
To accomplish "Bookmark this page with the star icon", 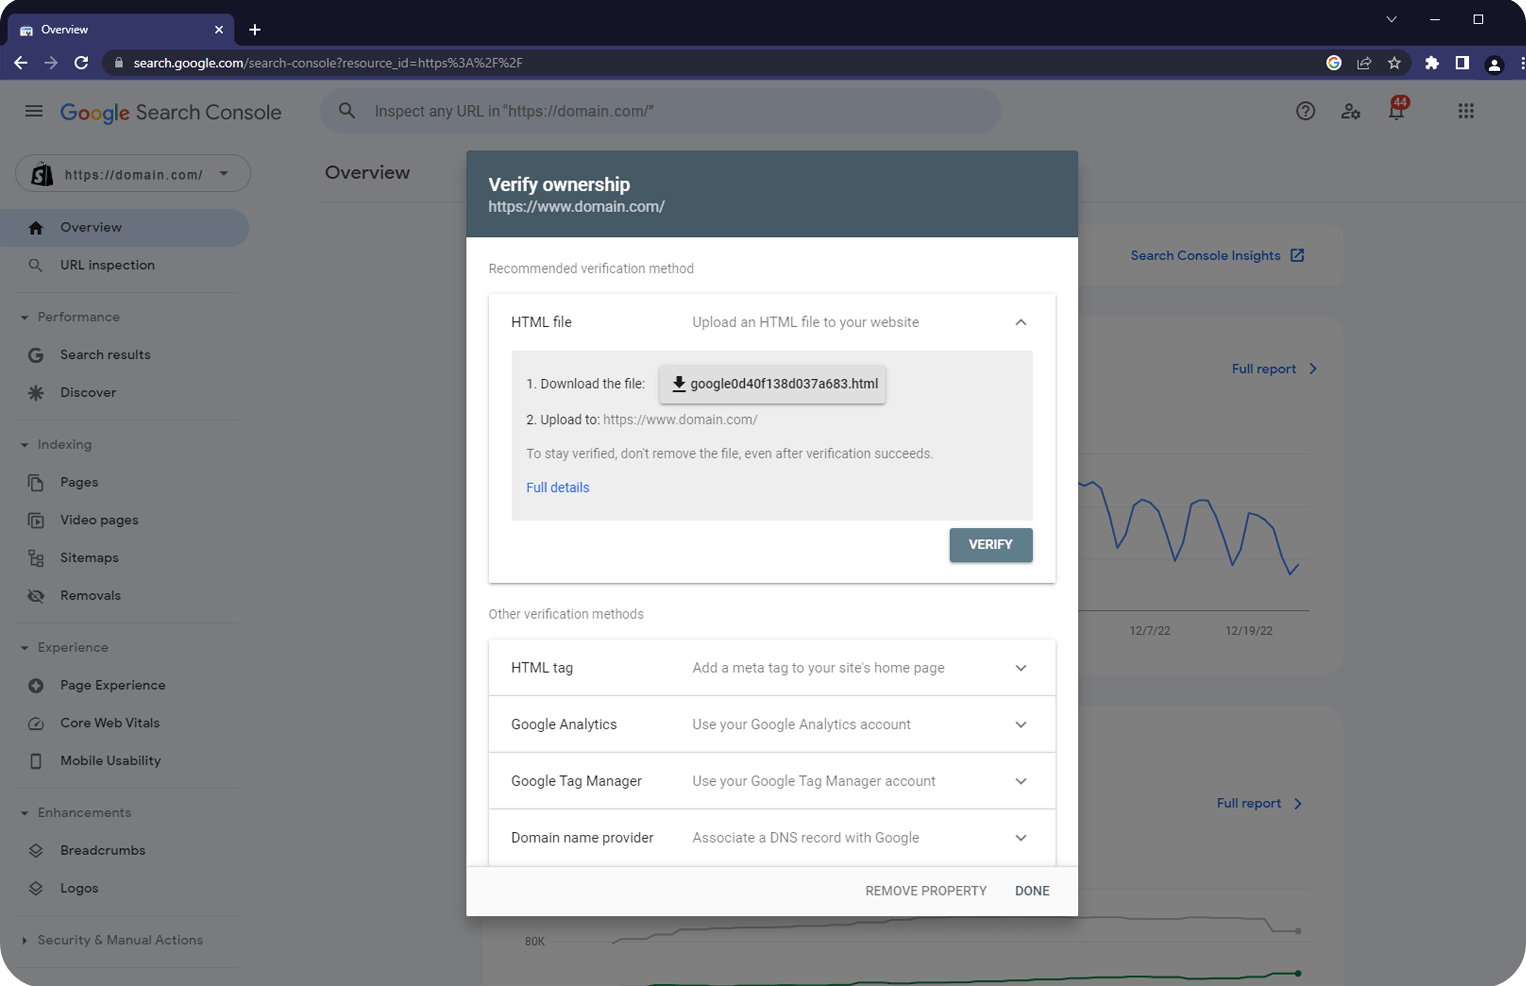I will (x=1394, y=63).
